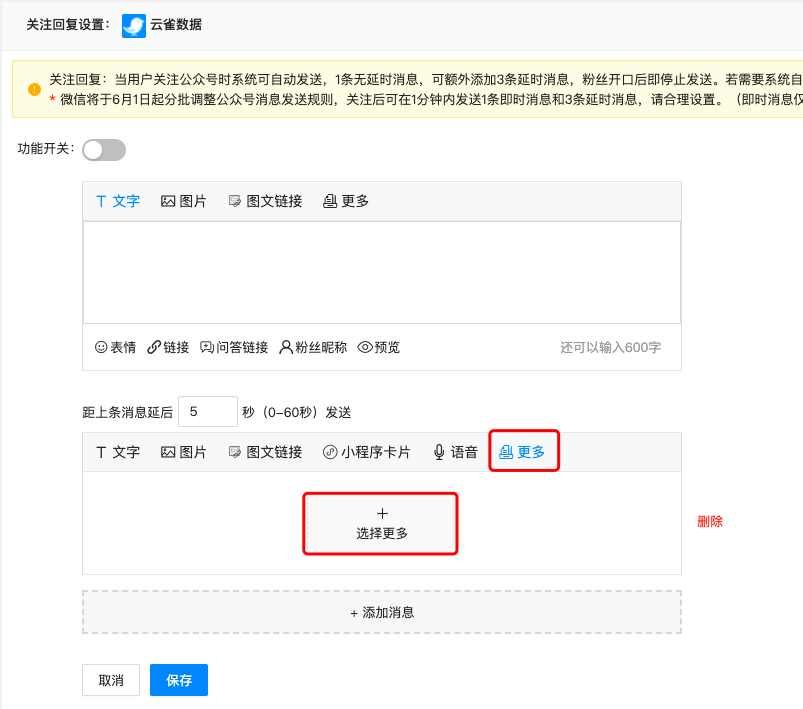
Task: Delete the second message via 删除 link
Action: 711,521
